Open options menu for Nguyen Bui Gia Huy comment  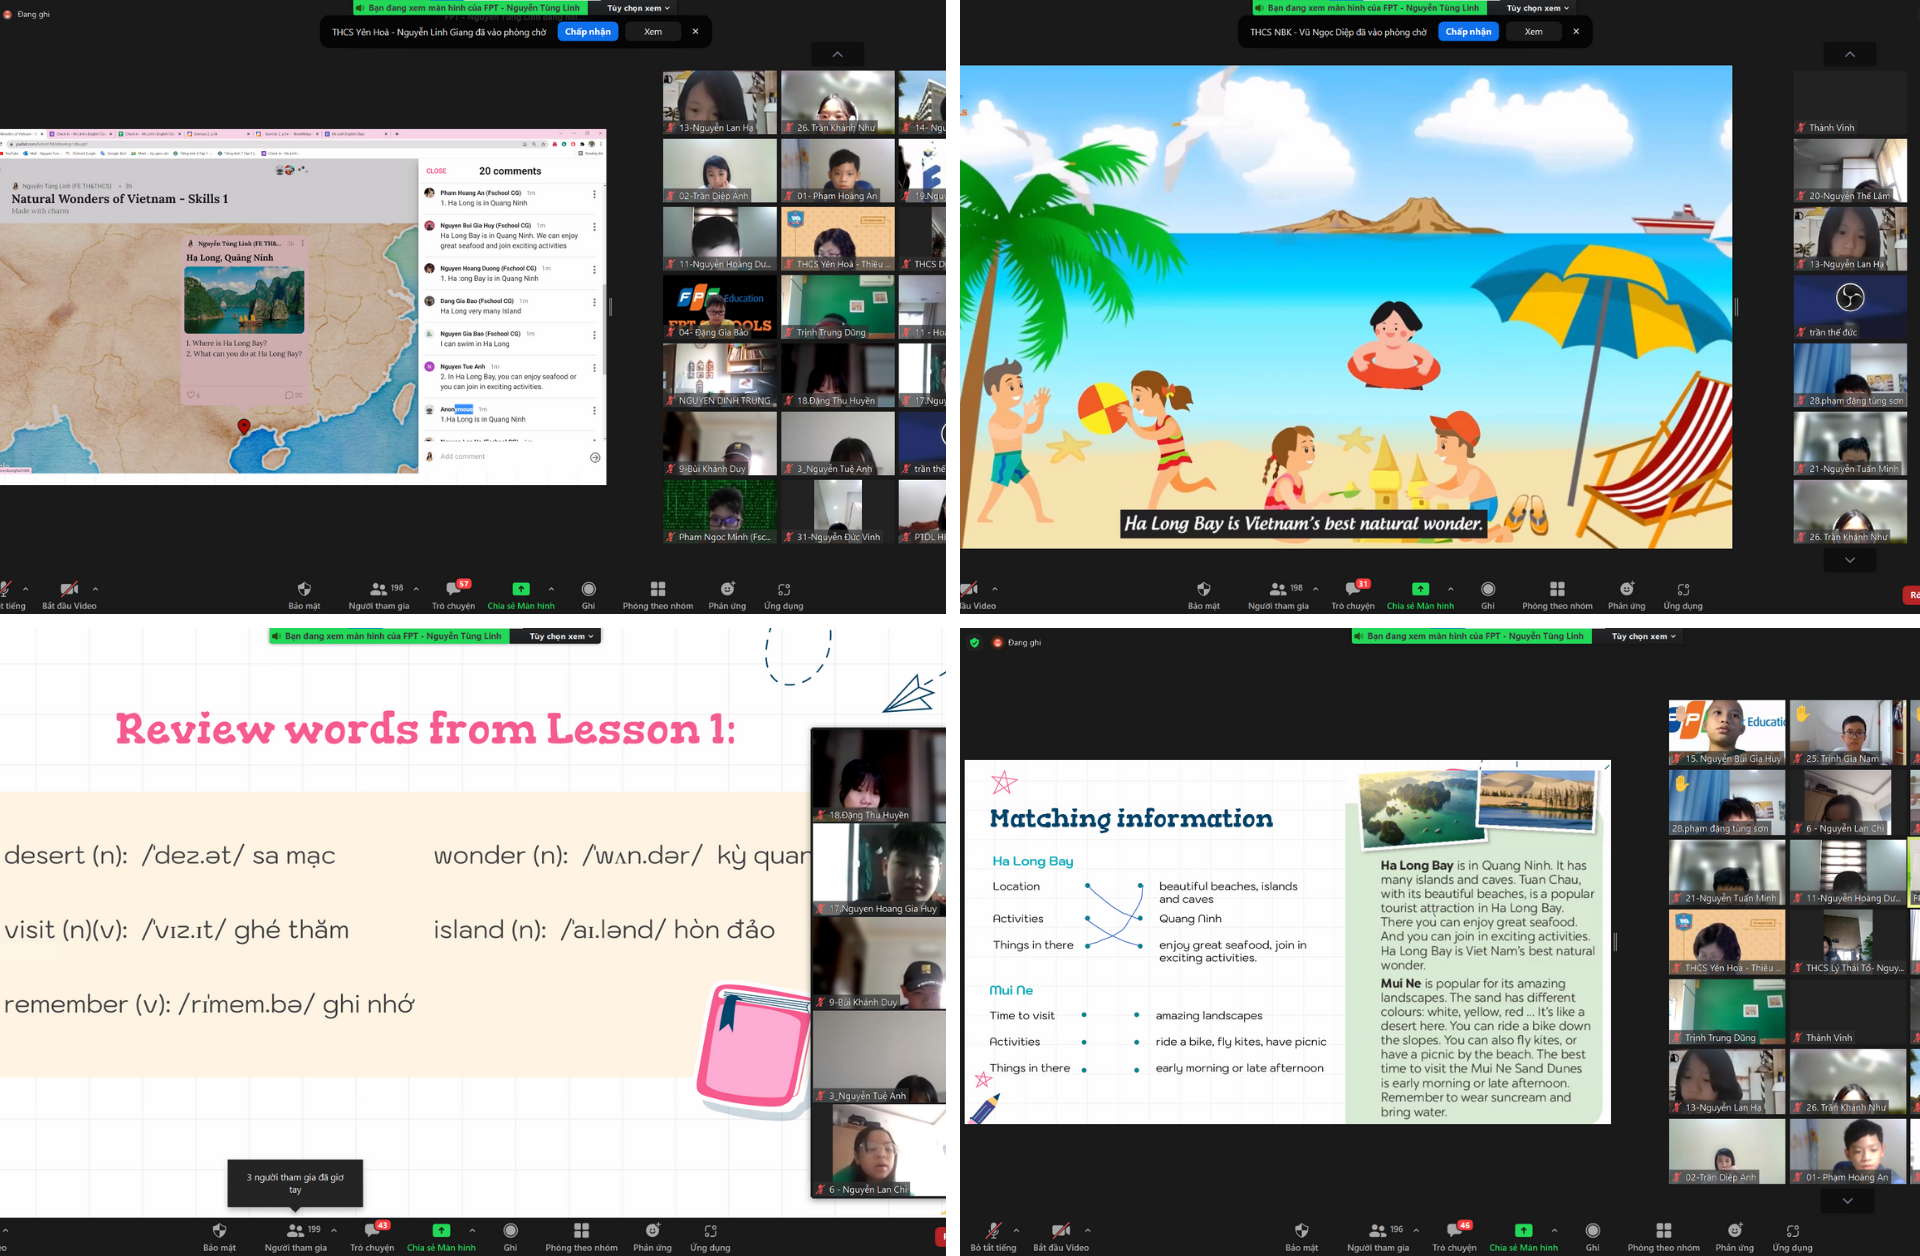click(594, 228)
